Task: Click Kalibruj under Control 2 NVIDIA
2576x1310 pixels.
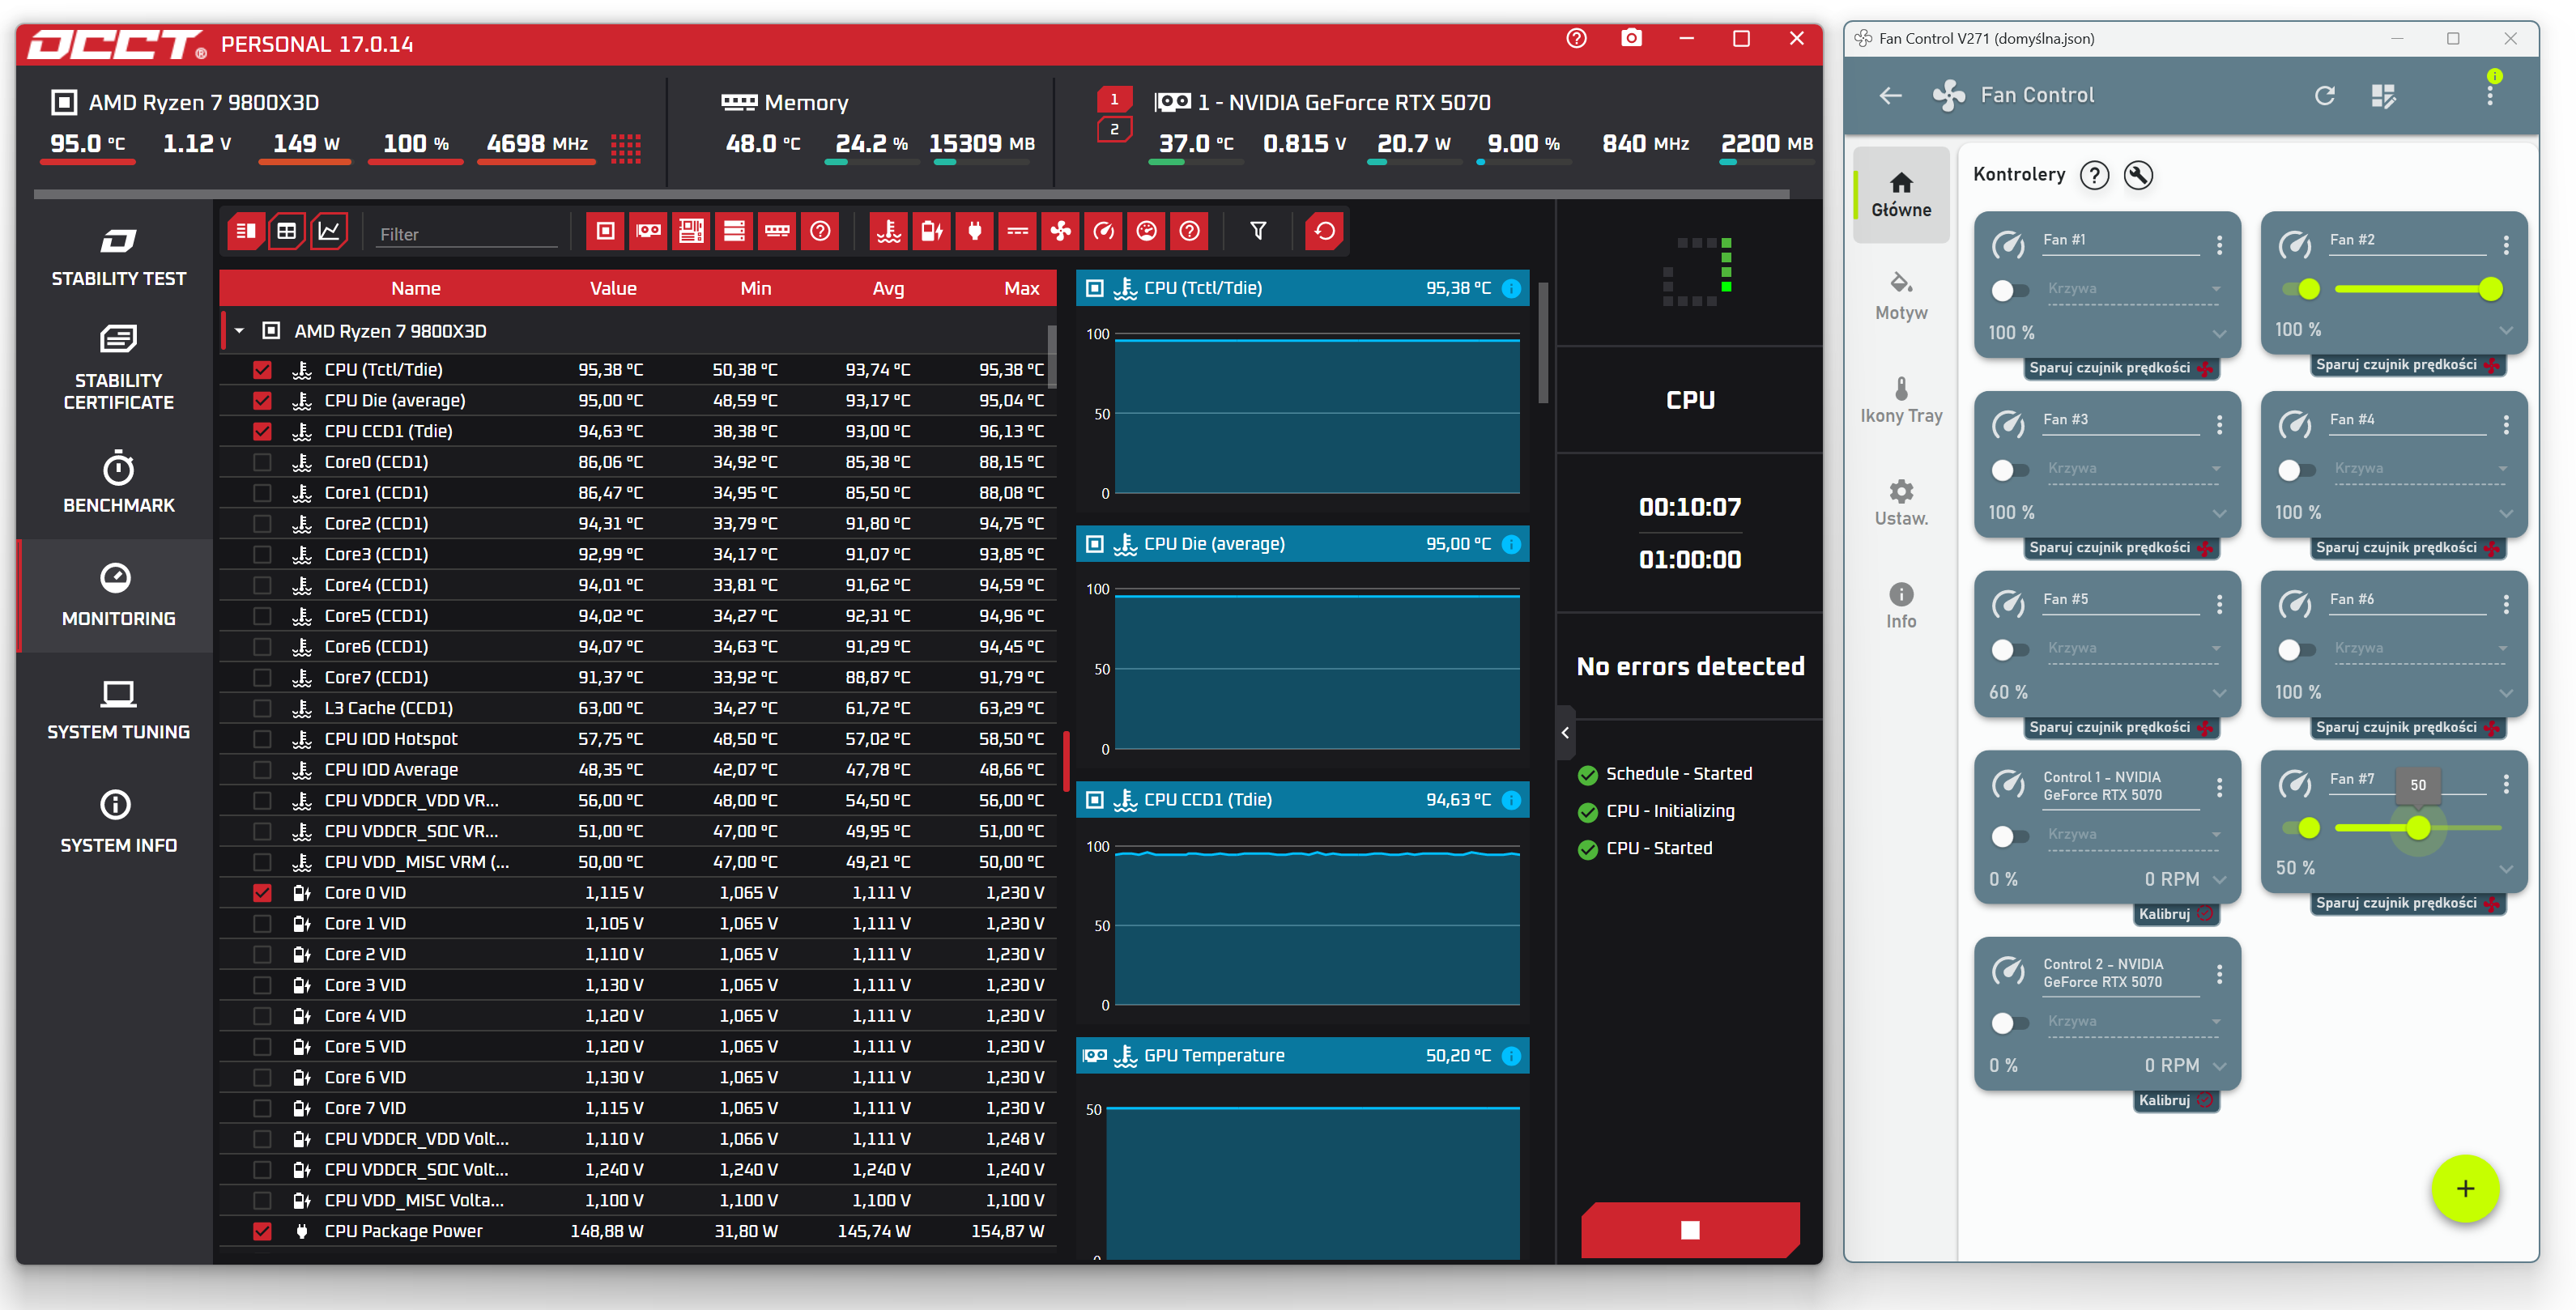Action: click(x=2175, y=1101)
